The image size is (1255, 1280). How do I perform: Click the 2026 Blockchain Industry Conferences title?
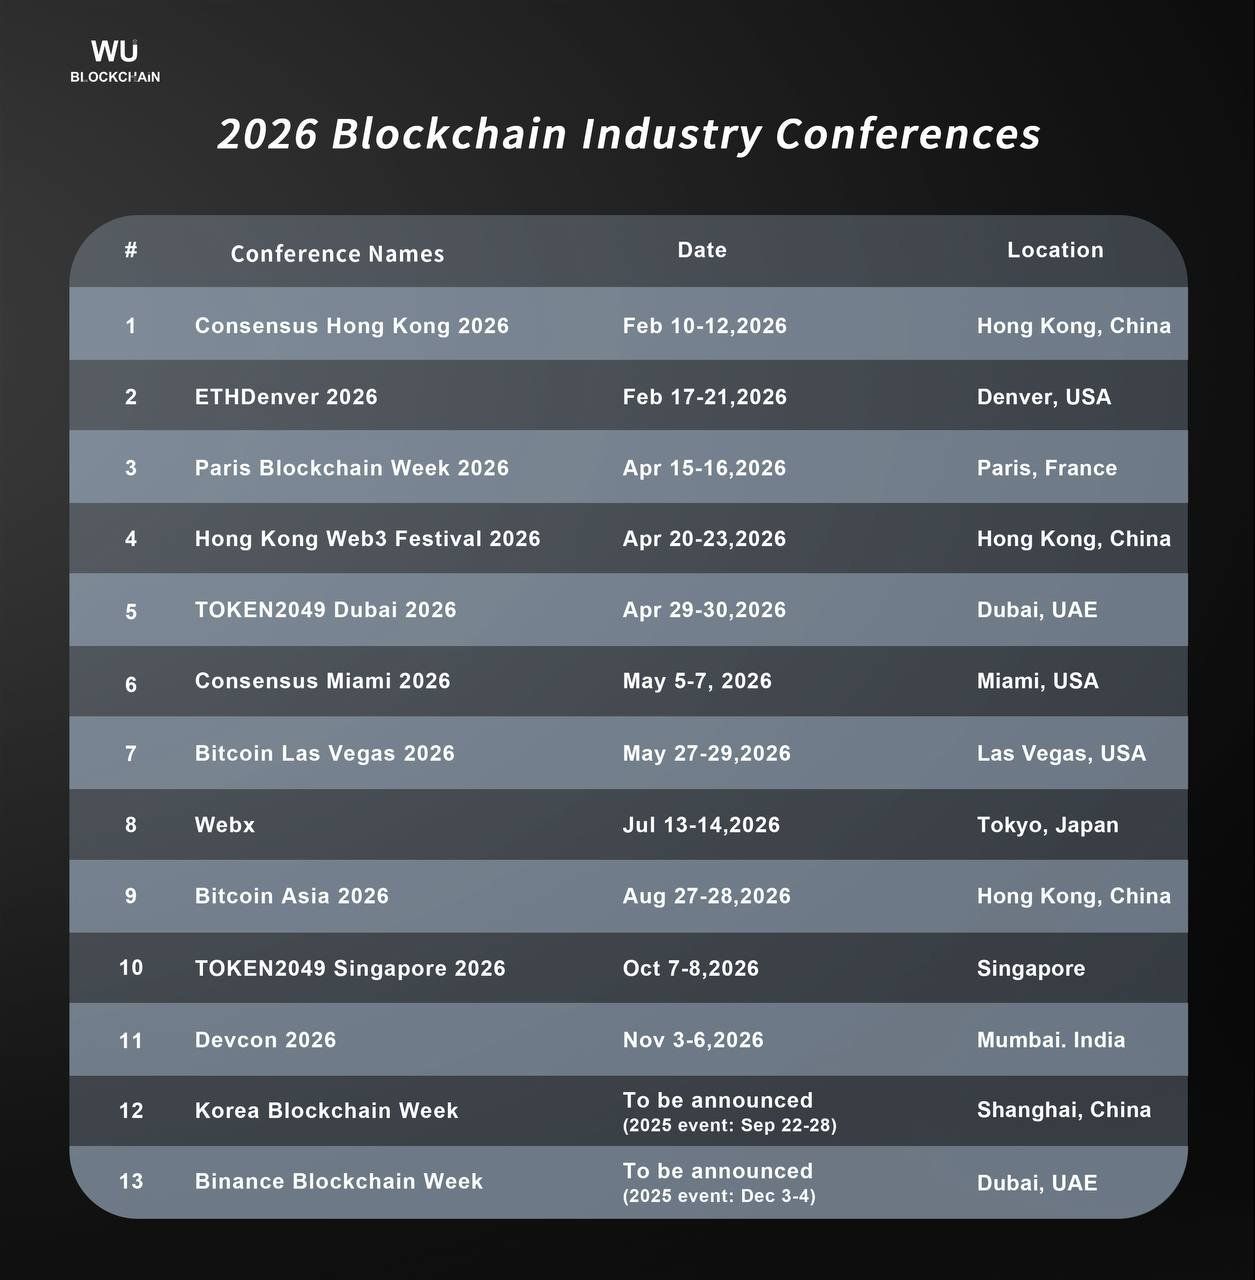pos(629,134)
